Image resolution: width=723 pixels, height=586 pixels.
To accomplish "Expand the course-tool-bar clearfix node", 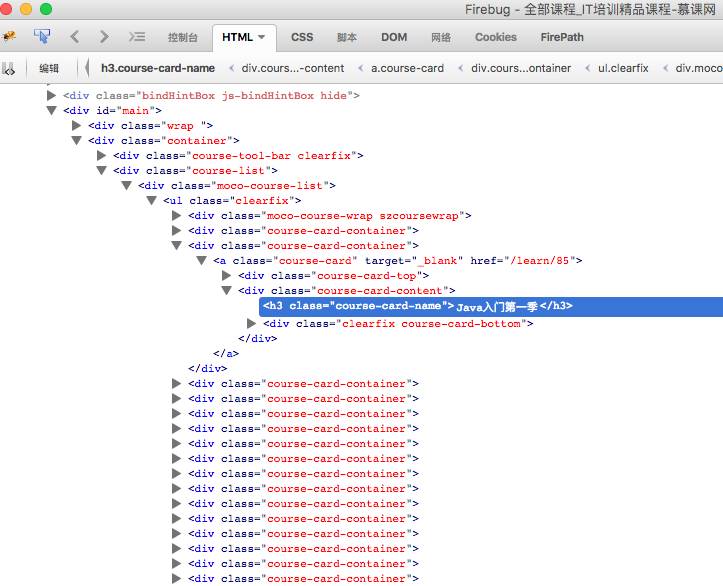I will point(101,155).
